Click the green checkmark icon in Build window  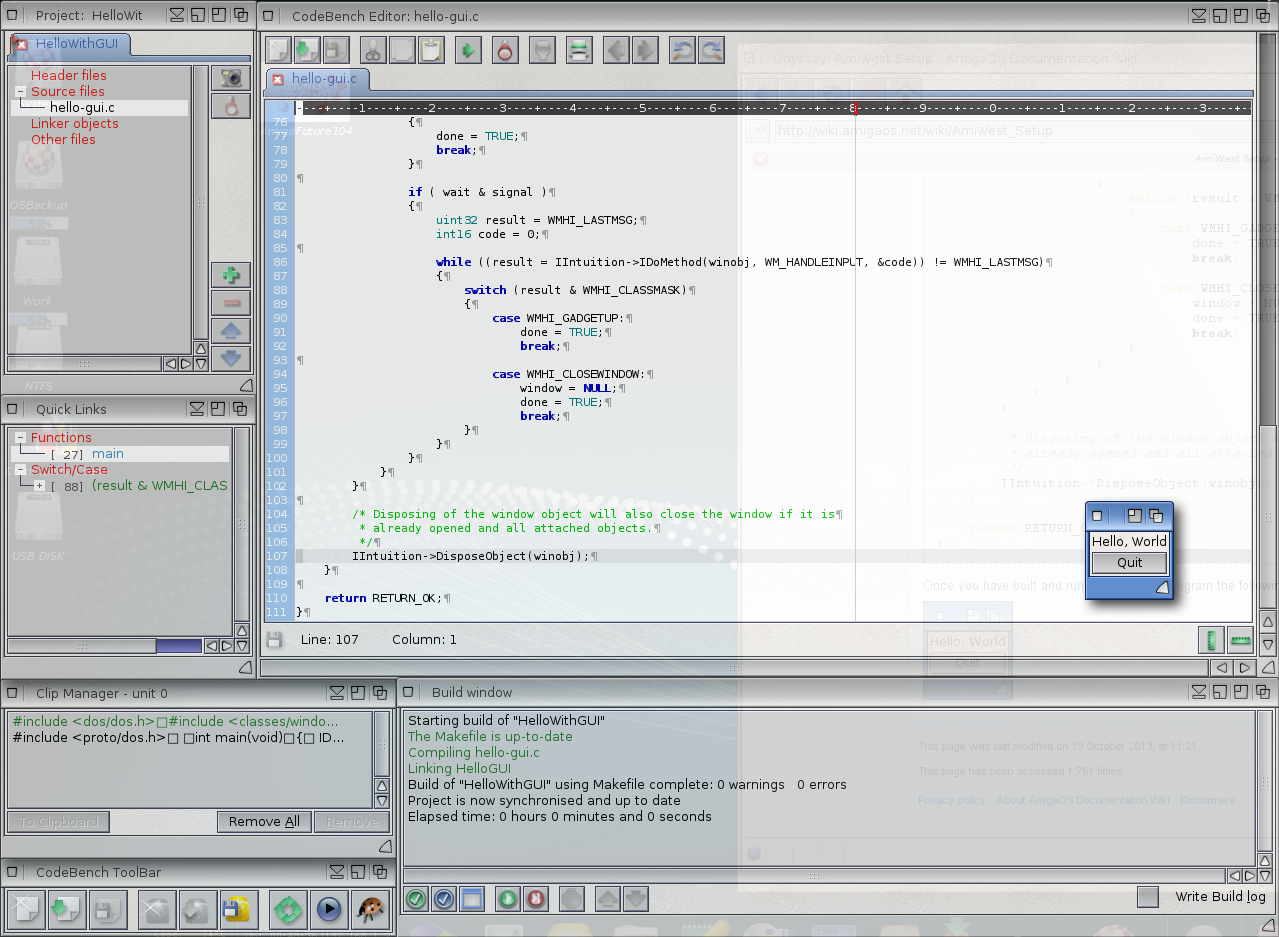tap(417, 899)
